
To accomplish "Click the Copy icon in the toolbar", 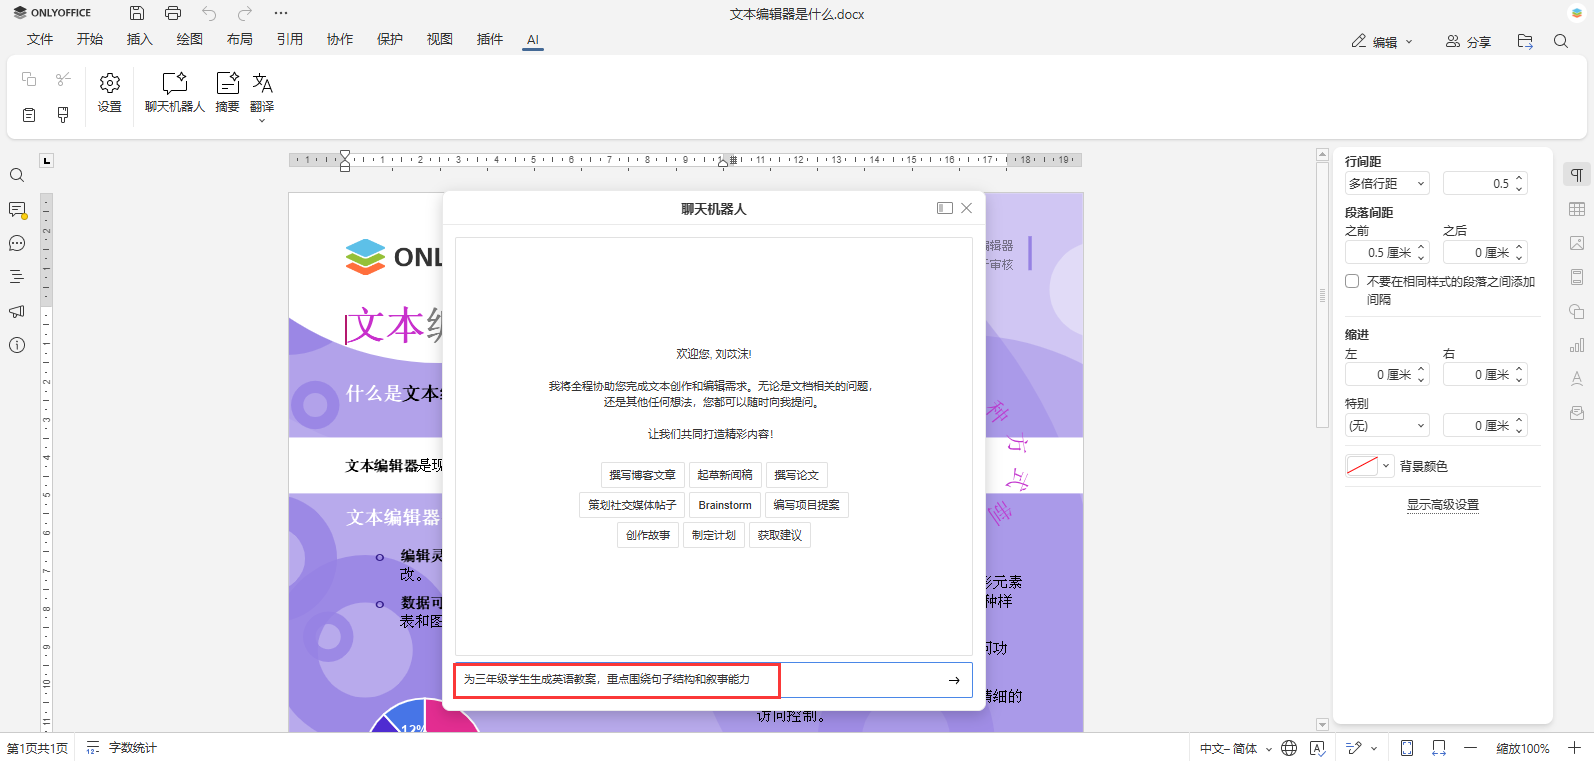I will click(x=29, y=79).
